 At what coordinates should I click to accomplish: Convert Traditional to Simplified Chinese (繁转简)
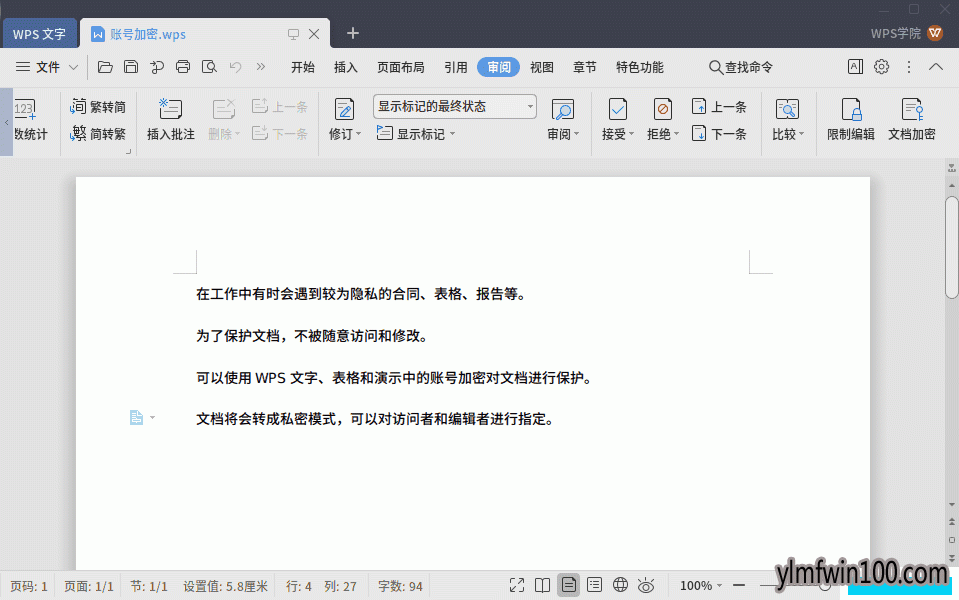click(98, 106)
